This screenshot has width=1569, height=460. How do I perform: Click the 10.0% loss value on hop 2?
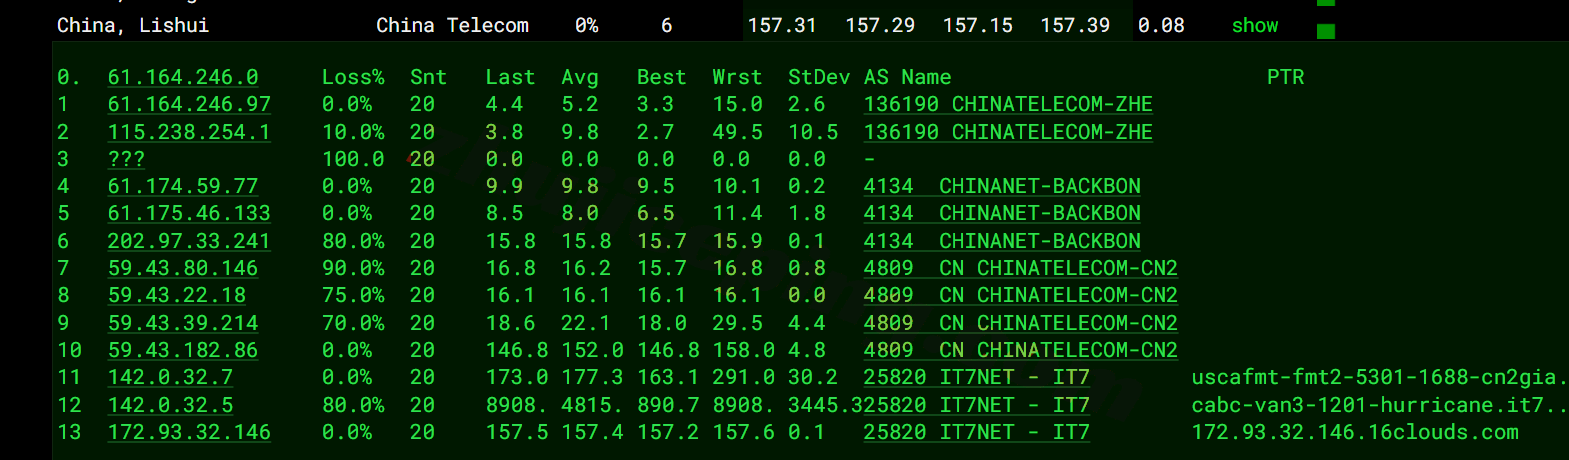[x=353, y=132]
